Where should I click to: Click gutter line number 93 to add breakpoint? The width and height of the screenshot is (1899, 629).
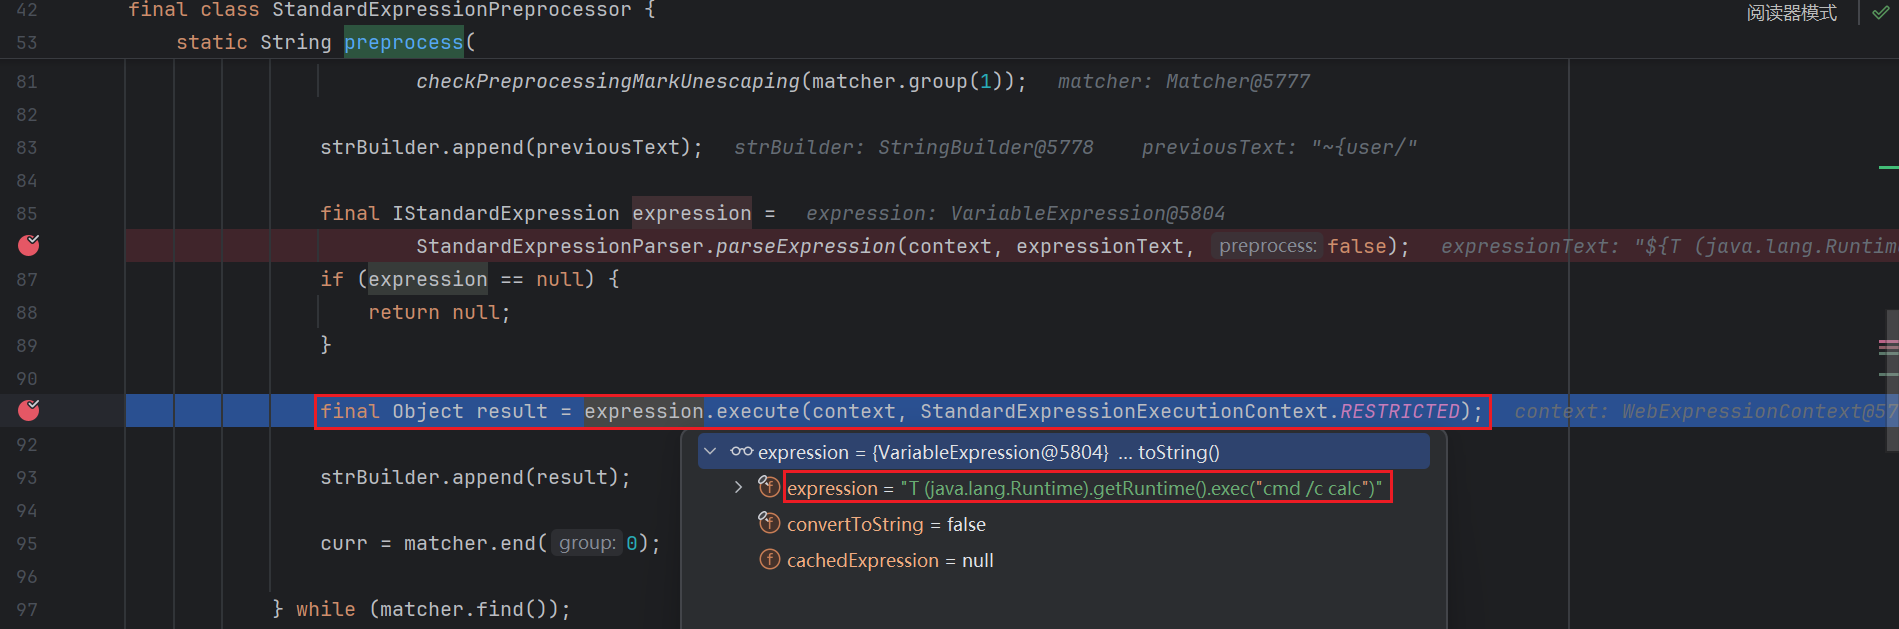coord(27,477)
